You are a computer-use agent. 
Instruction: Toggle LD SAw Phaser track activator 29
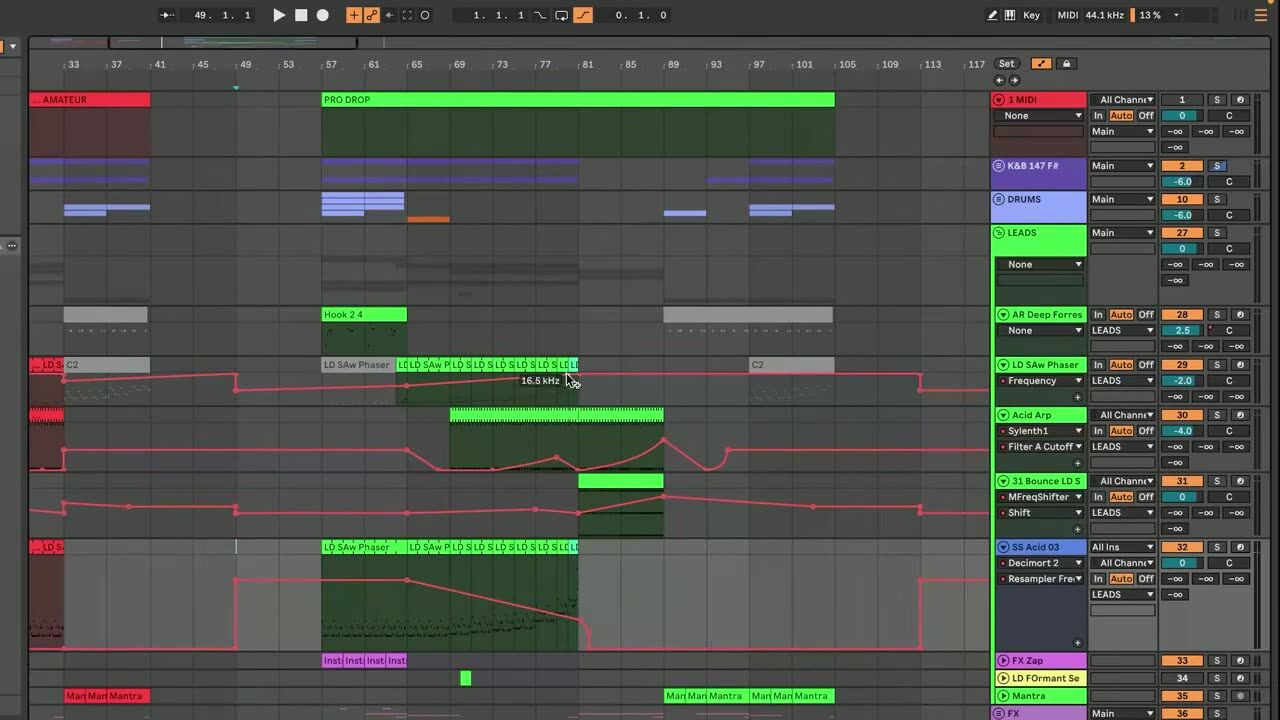(1182, 365)
